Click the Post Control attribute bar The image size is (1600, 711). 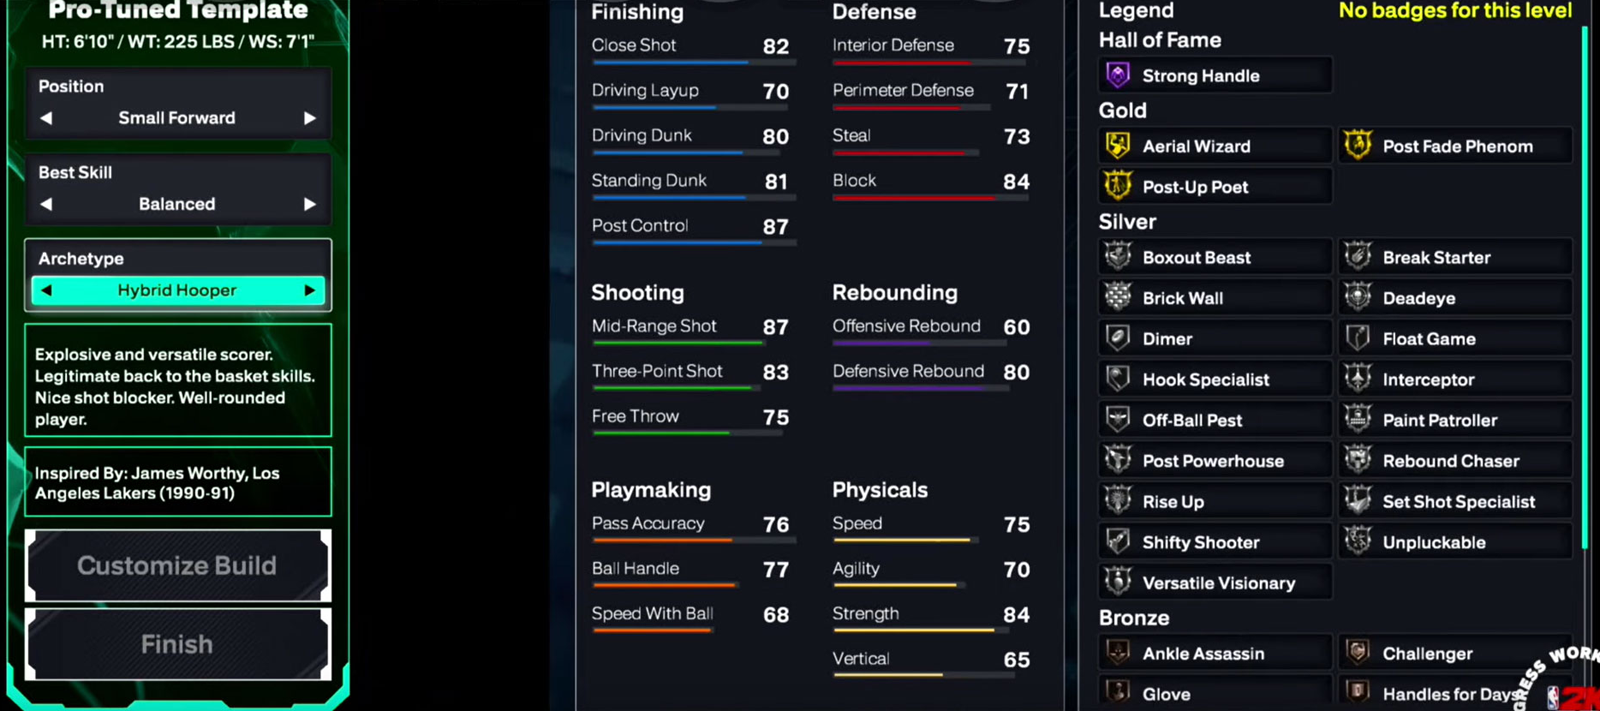(x=693, y=242)
